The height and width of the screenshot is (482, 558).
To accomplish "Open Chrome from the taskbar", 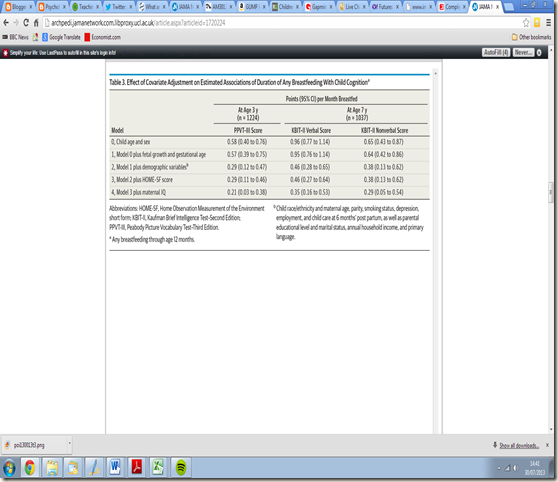I will (30, 467).
